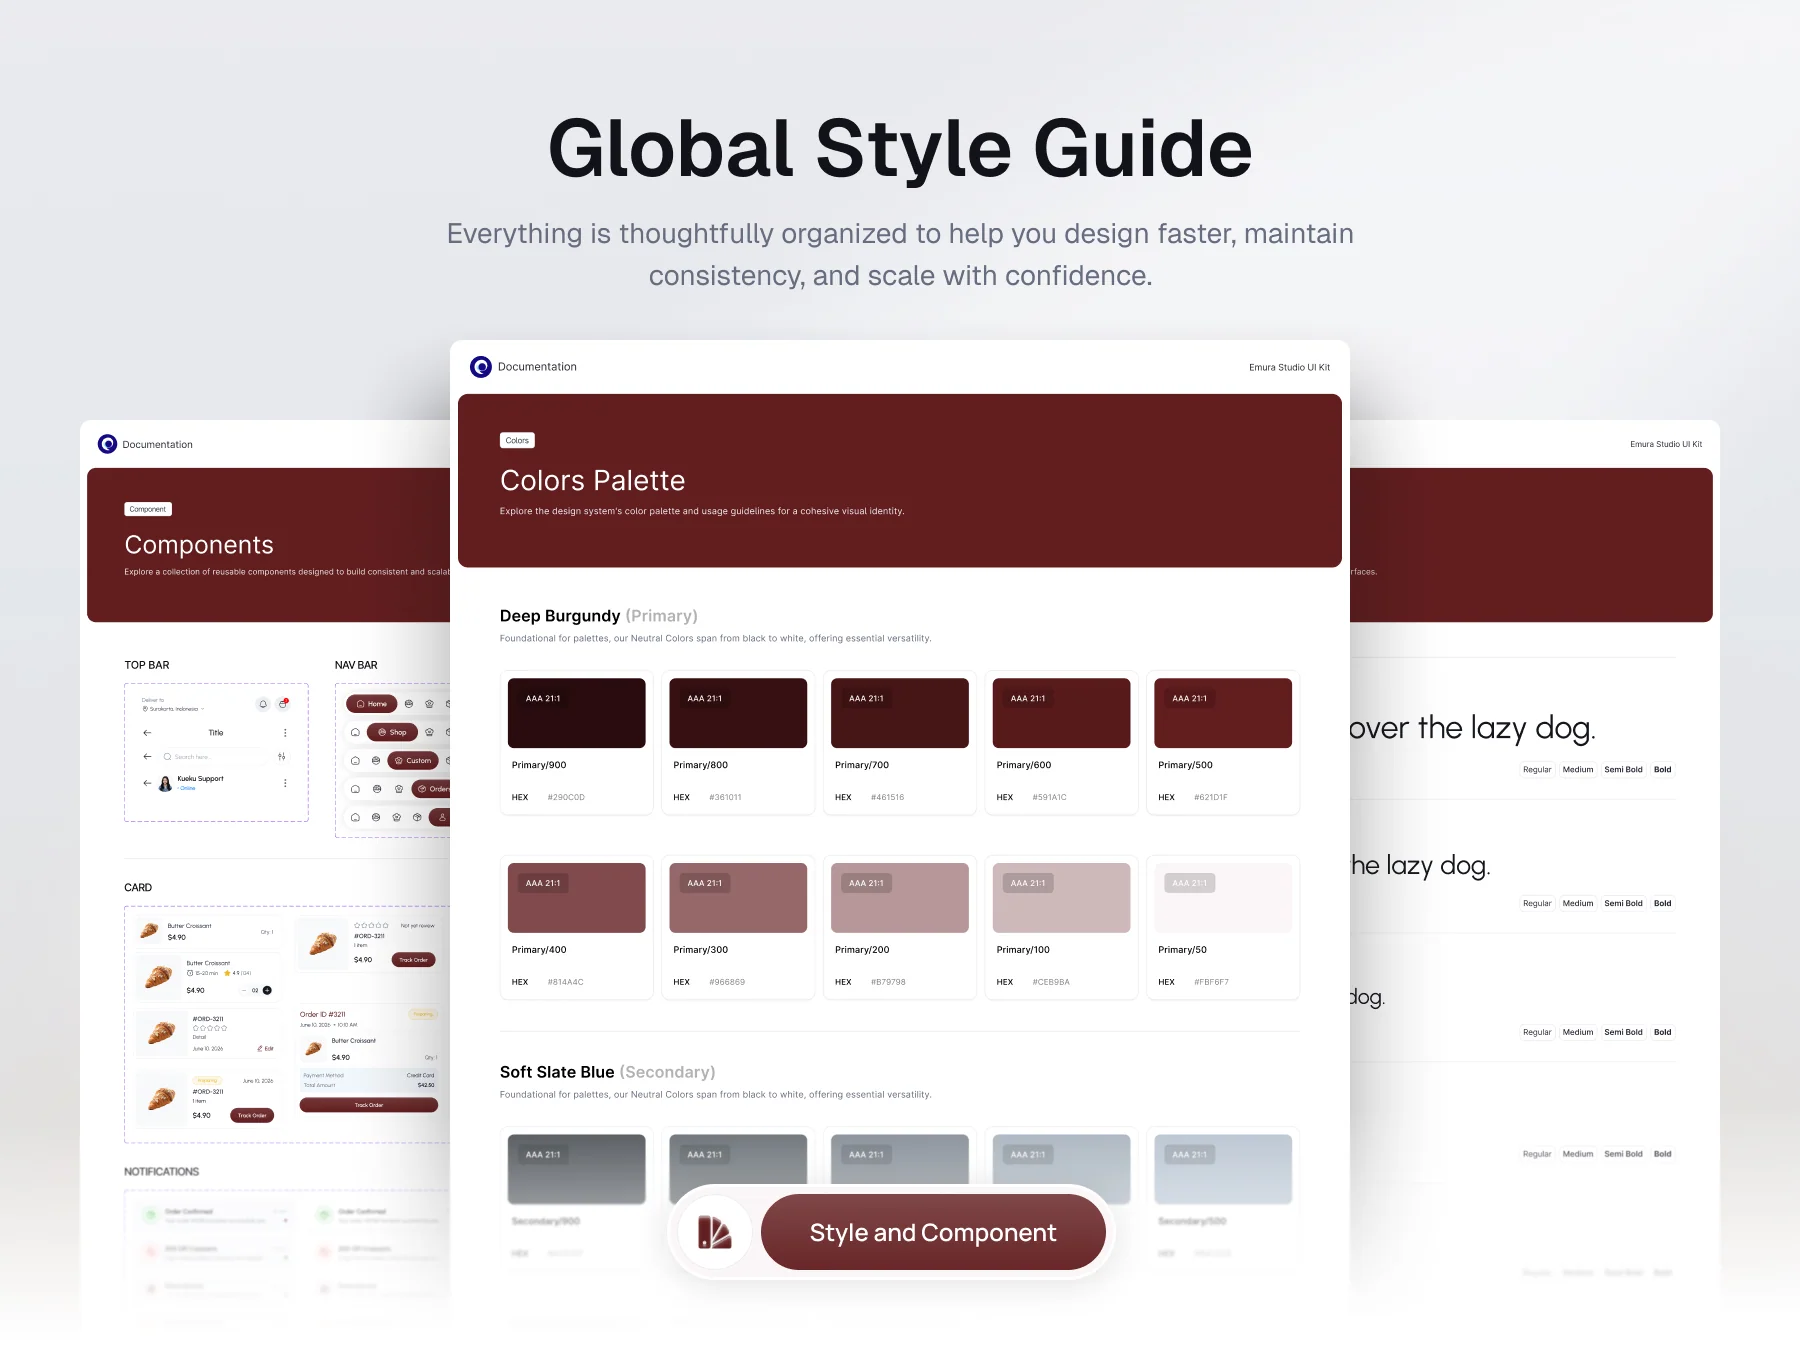Click Medium tag in 'he lazy dog.' row
1800x1360 pixels.
(x=1578, y=904)
